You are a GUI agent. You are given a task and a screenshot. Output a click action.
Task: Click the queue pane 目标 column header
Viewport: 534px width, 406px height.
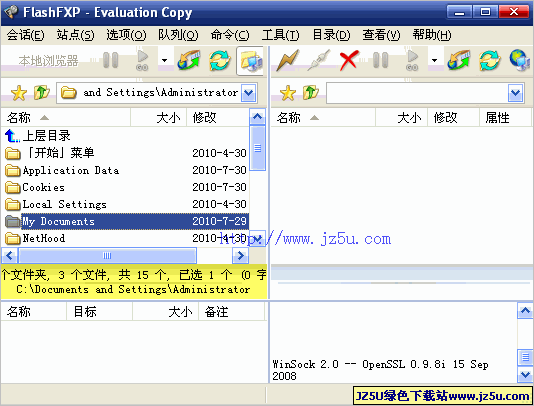pyautogui.click(x=99, y=311)
